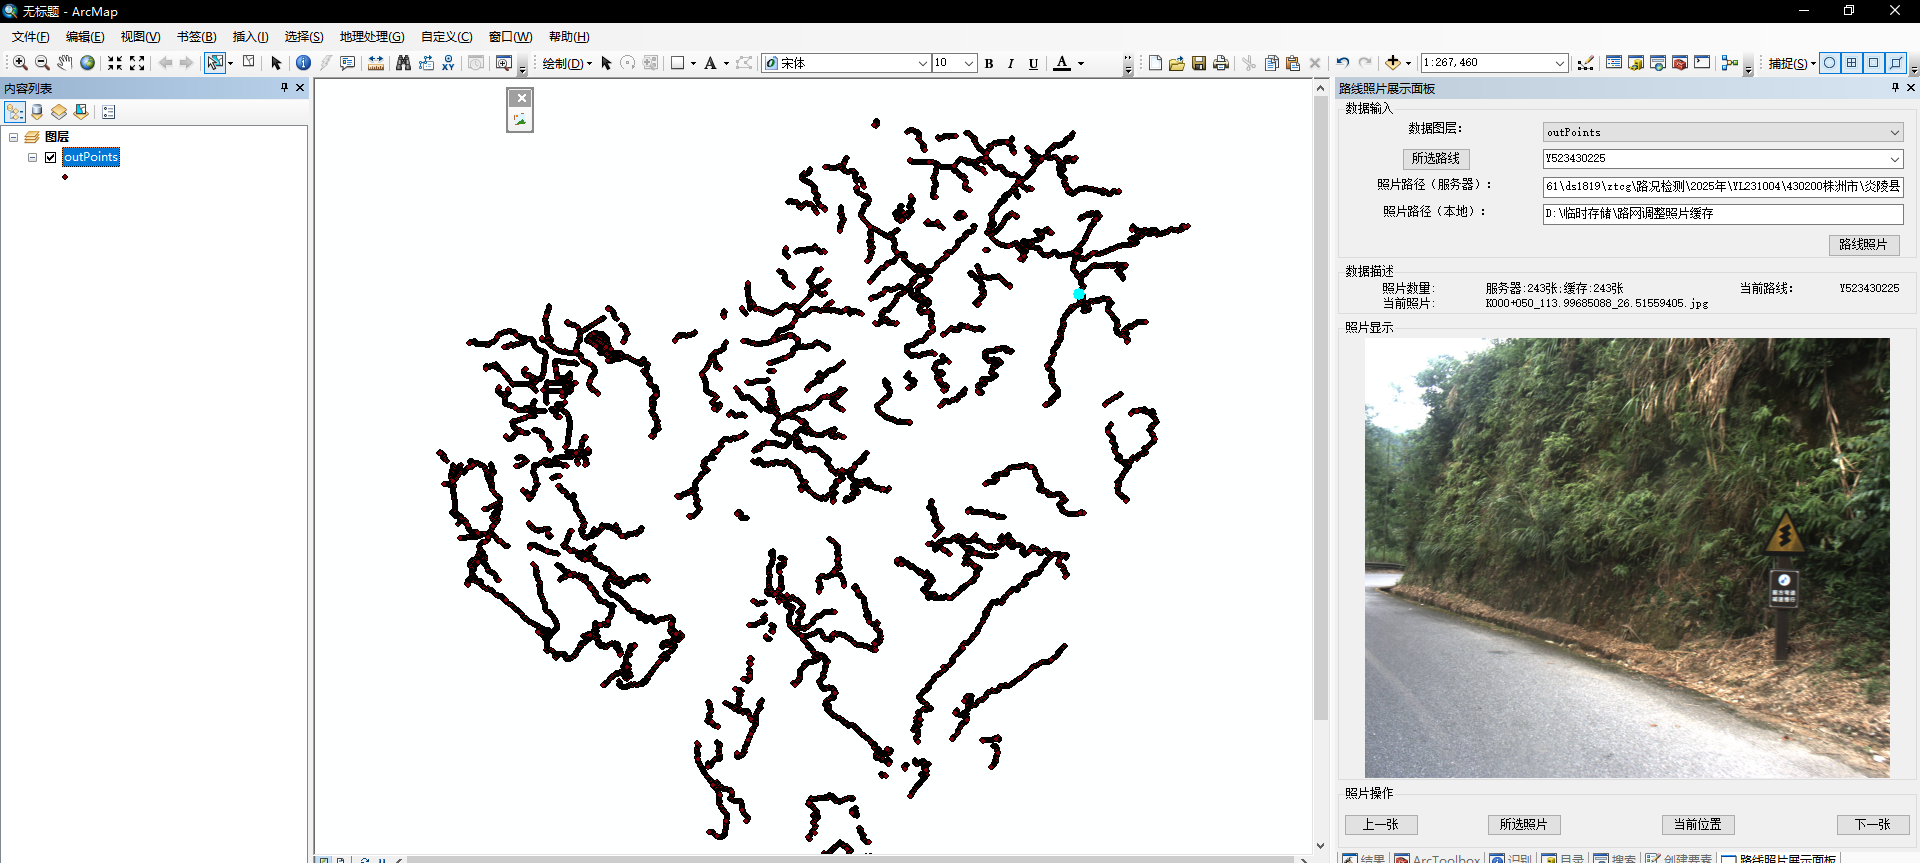Open the Python window icon
The width and height of the screenshot is (1920, 863).
(1702, 63)
